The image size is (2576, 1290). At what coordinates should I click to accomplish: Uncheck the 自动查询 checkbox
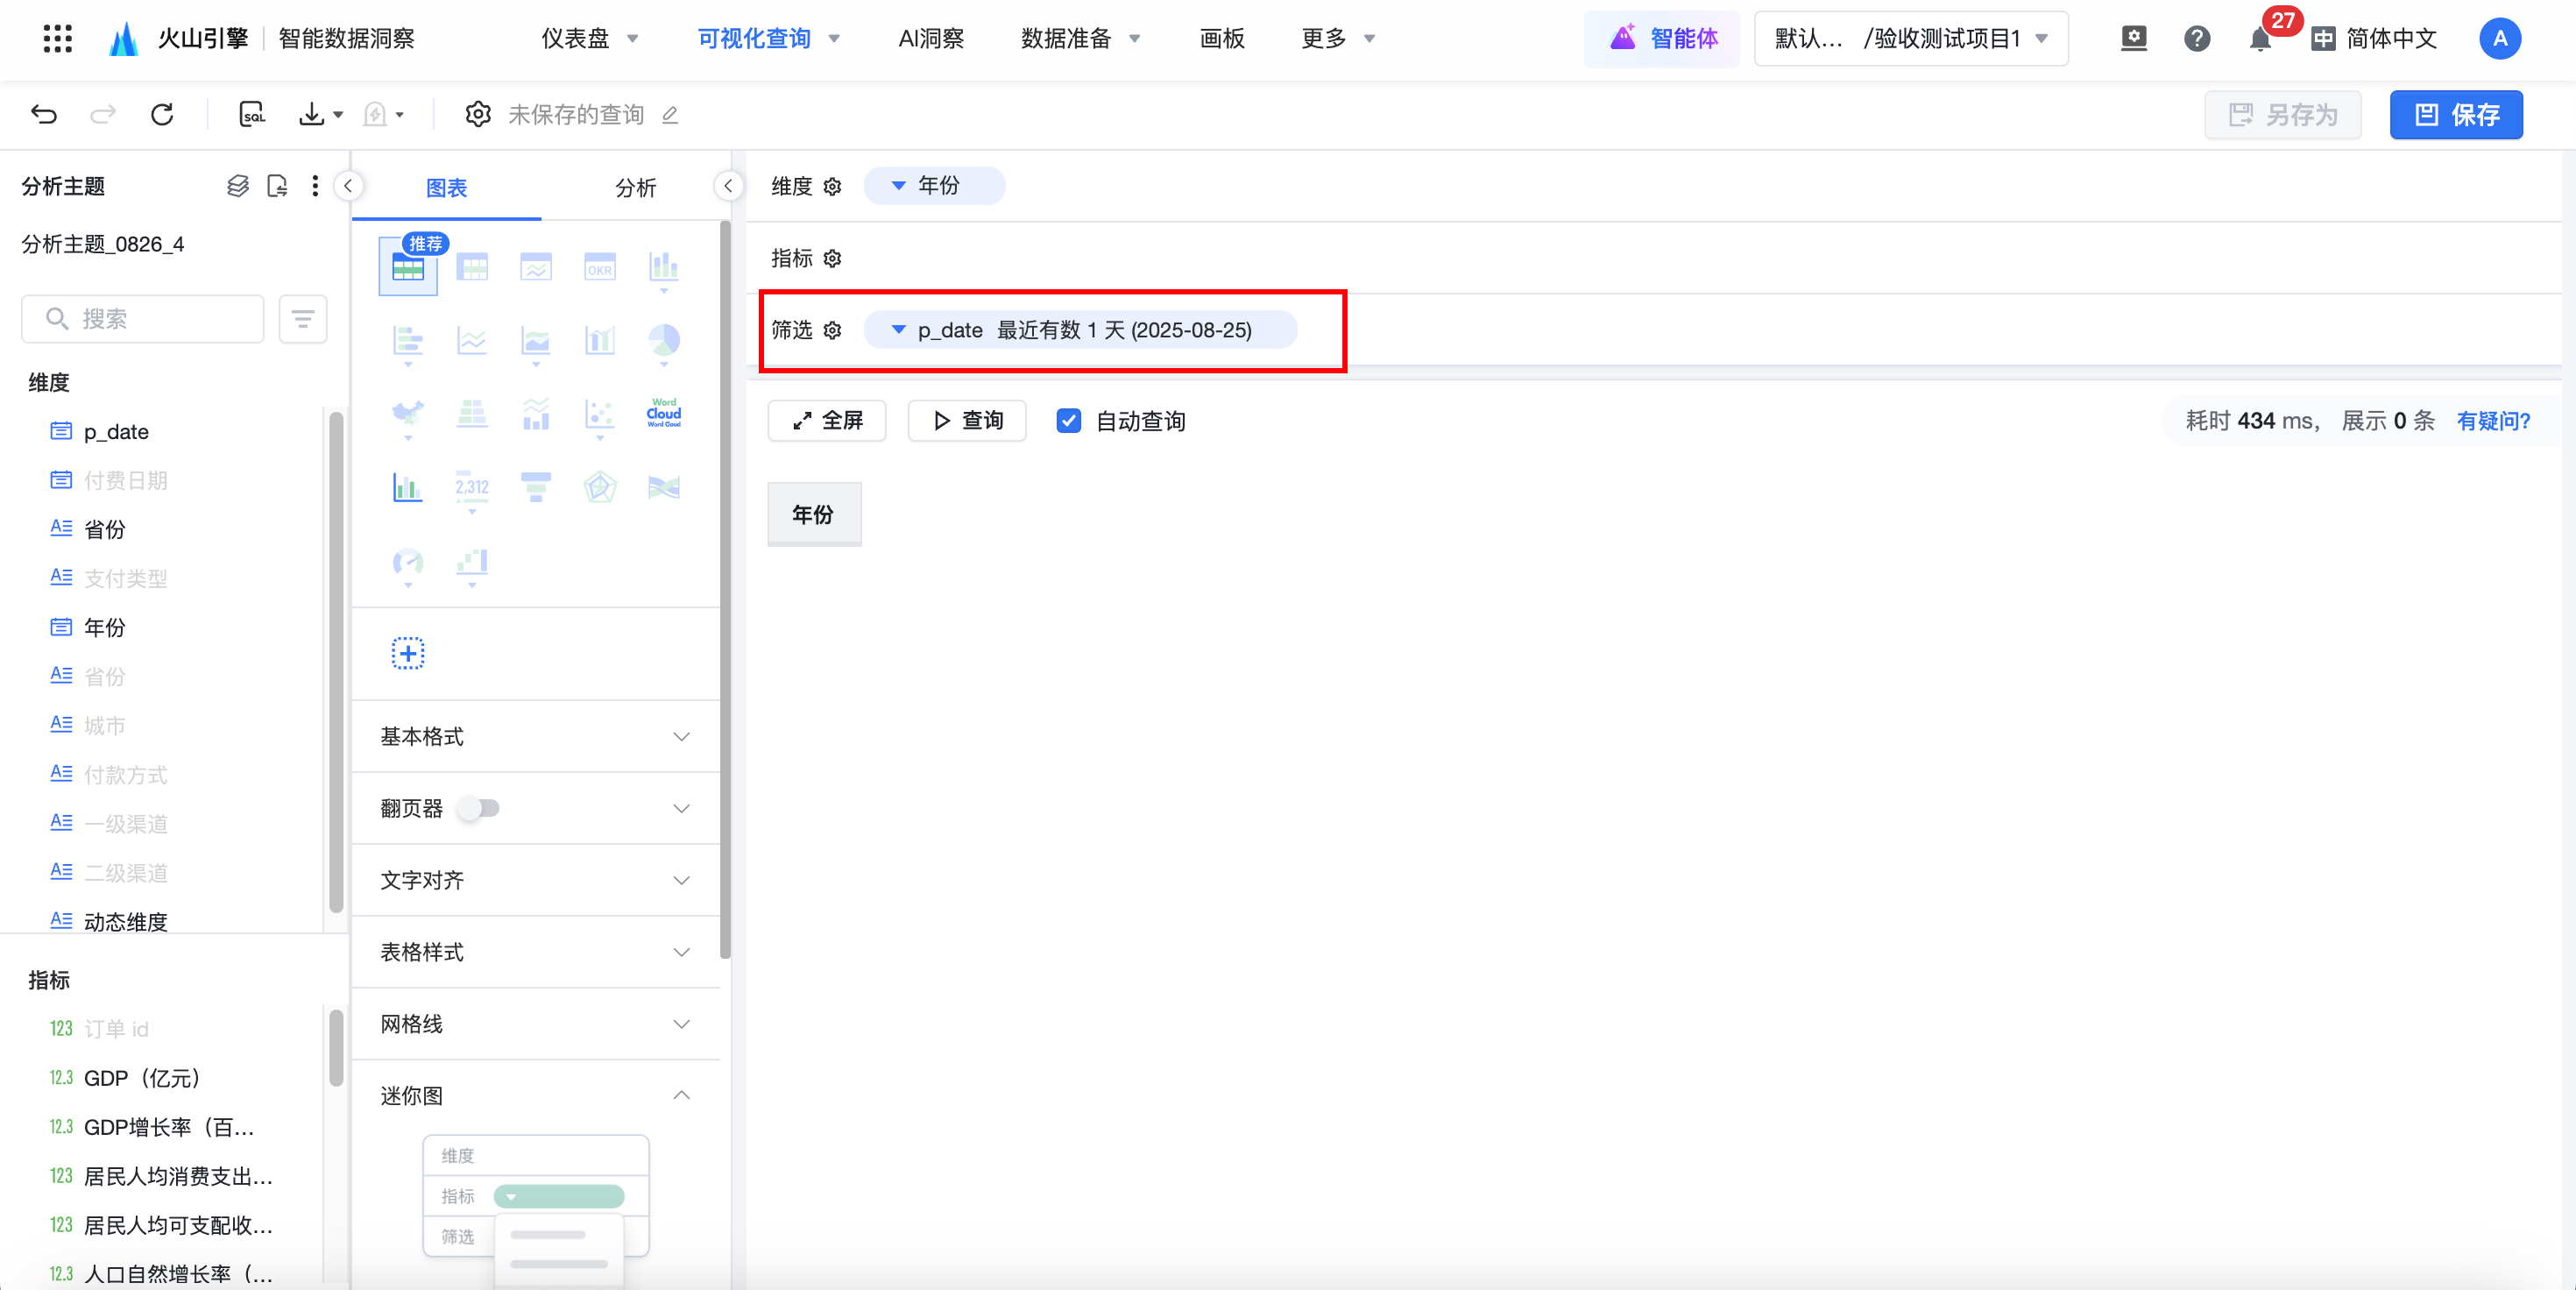(x=1068, y=421)
